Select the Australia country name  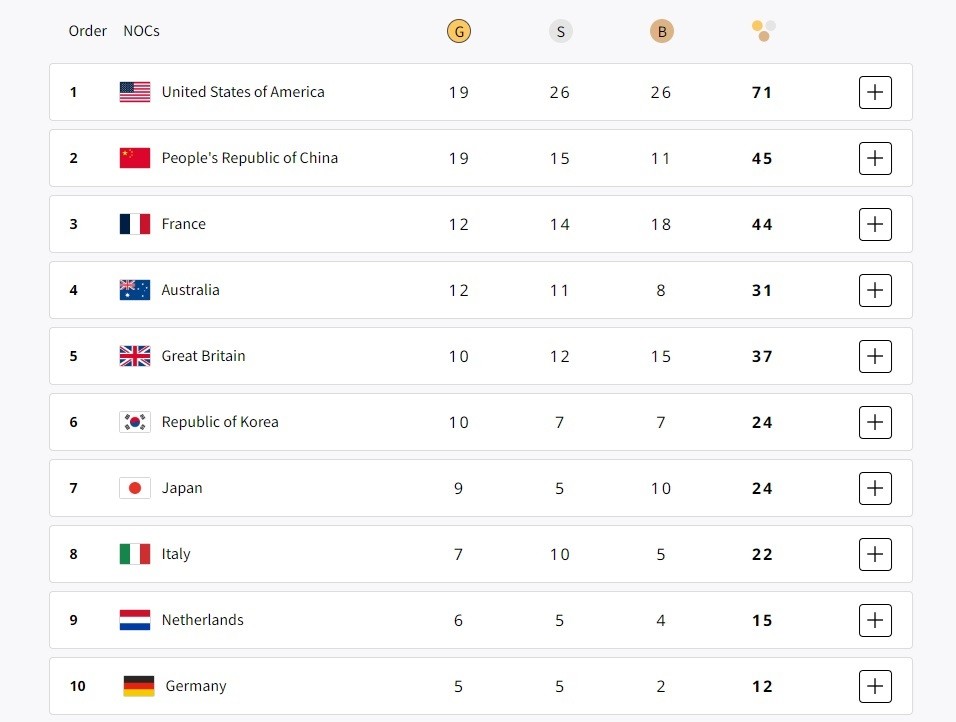[x=191, y=290]
